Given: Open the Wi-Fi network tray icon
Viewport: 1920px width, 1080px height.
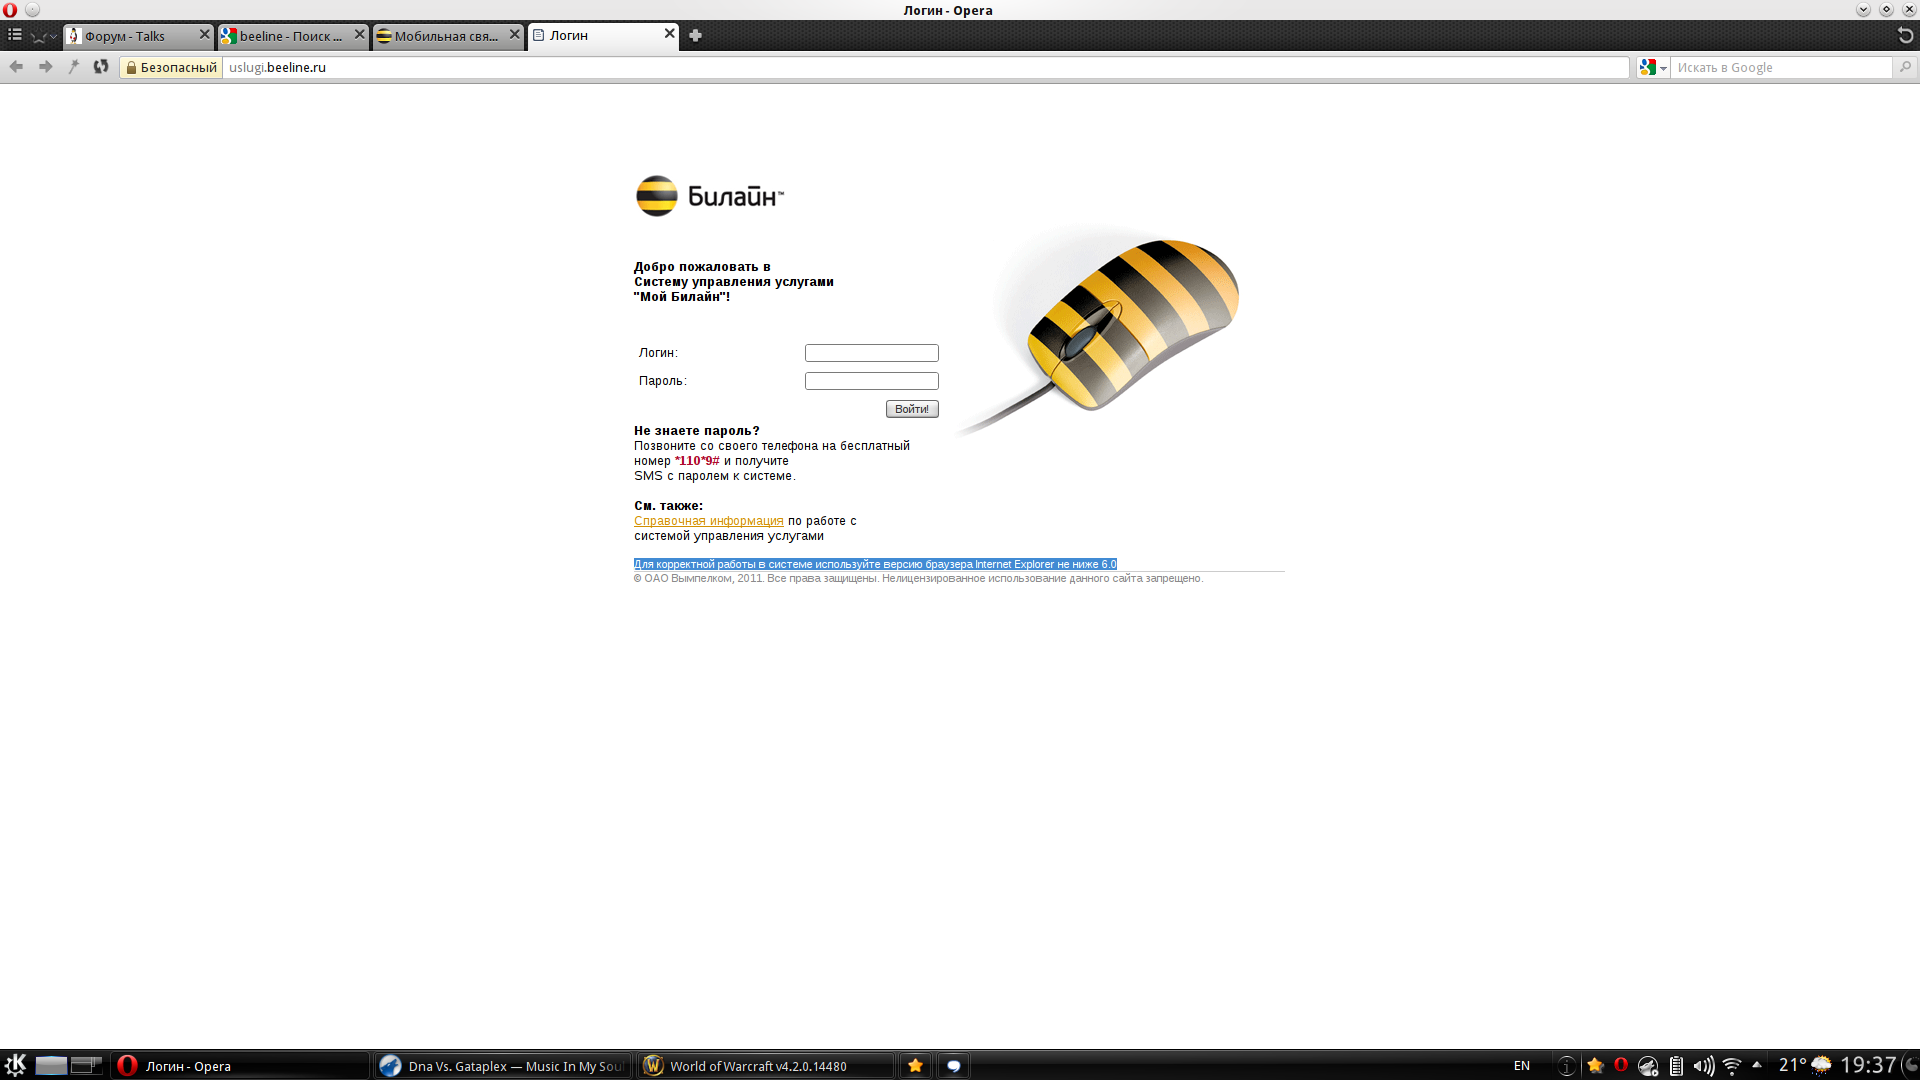Looking at the screenshot, I should point(1732,1066).
